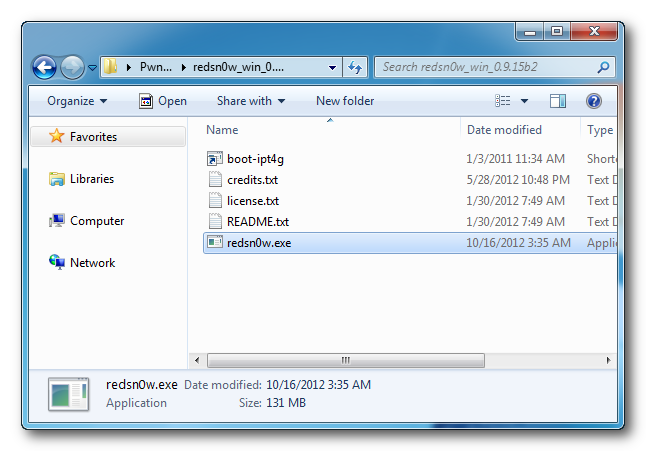The height and width of the screenshot is (451, 646).
Task: Sort by the Date modified column header
Action: [504, 130]
